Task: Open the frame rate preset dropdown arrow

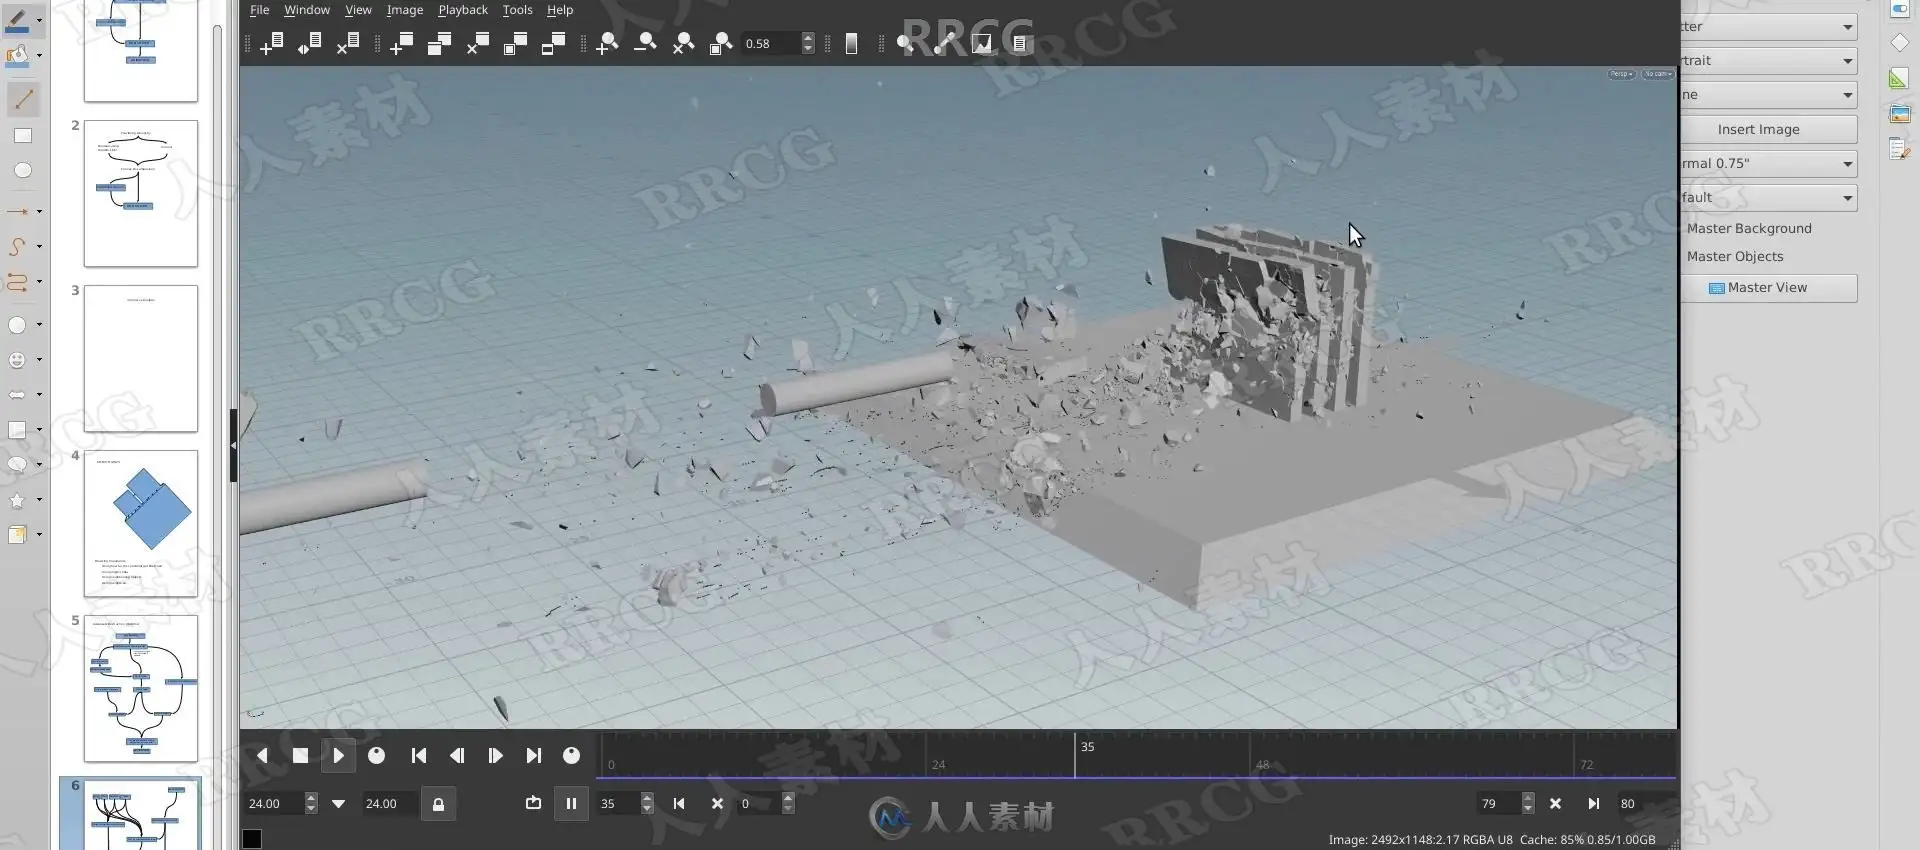Action: 338,804
